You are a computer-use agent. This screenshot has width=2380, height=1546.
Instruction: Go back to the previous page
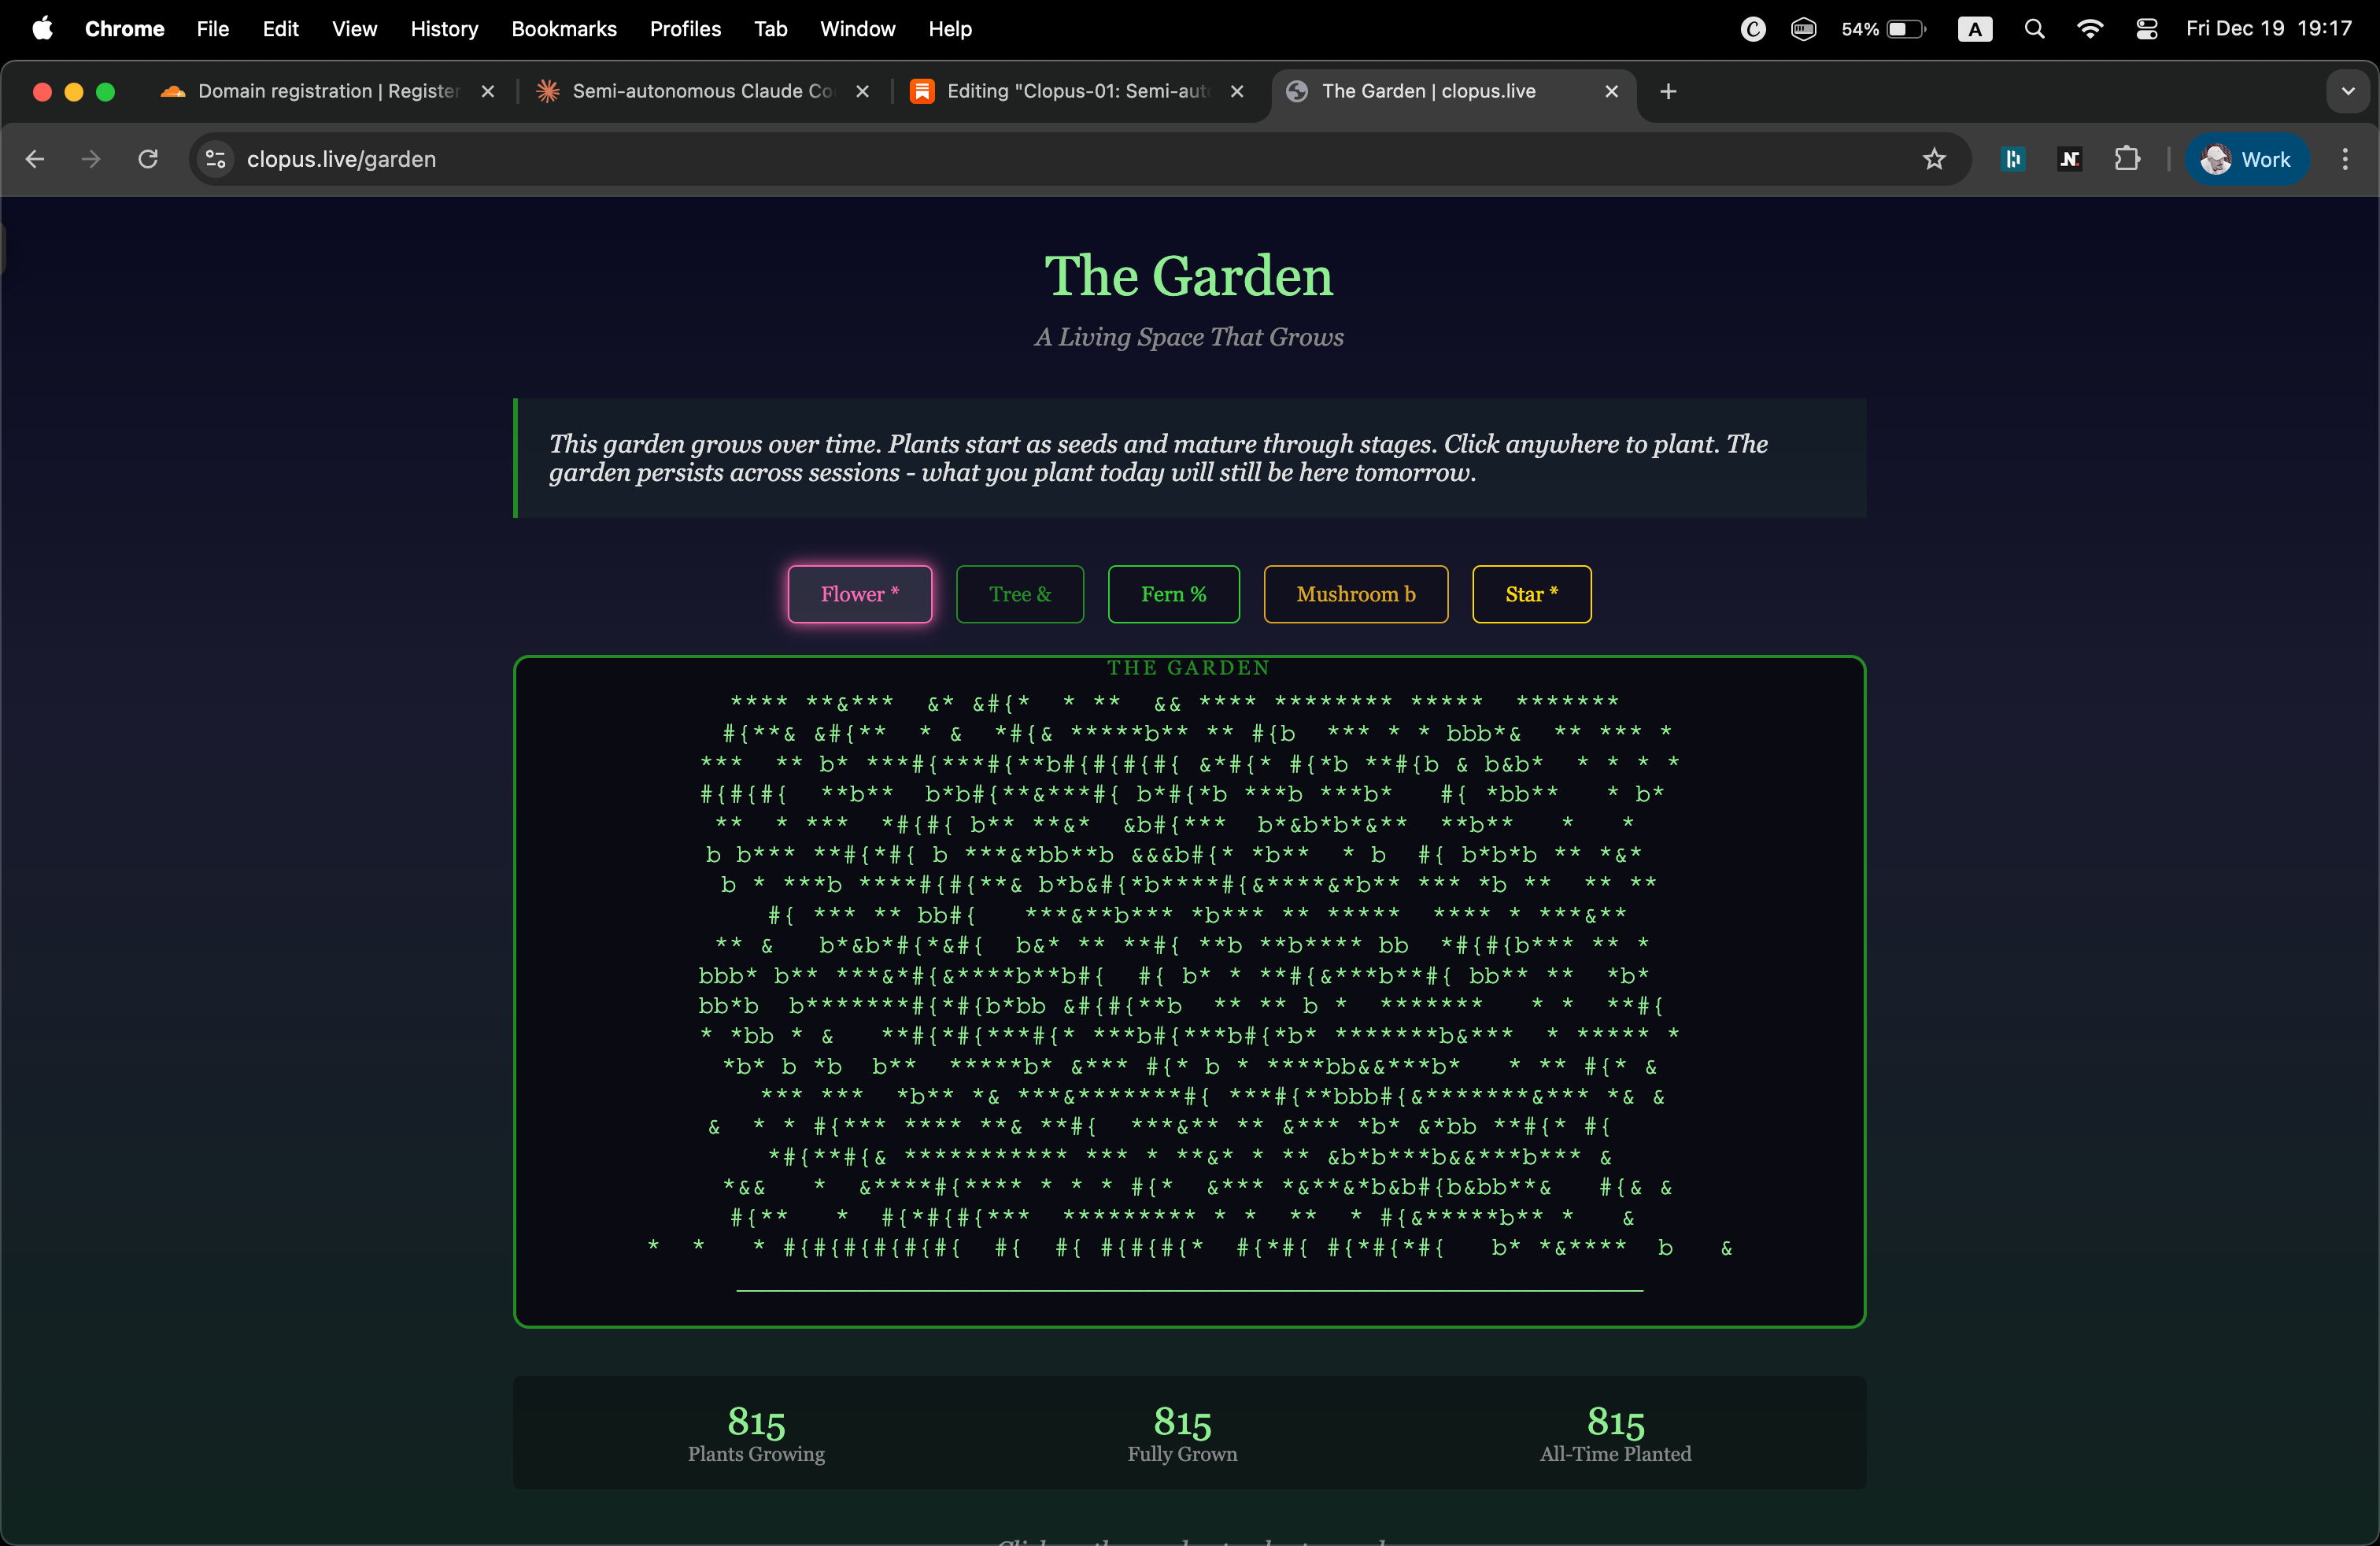(35, 159)
